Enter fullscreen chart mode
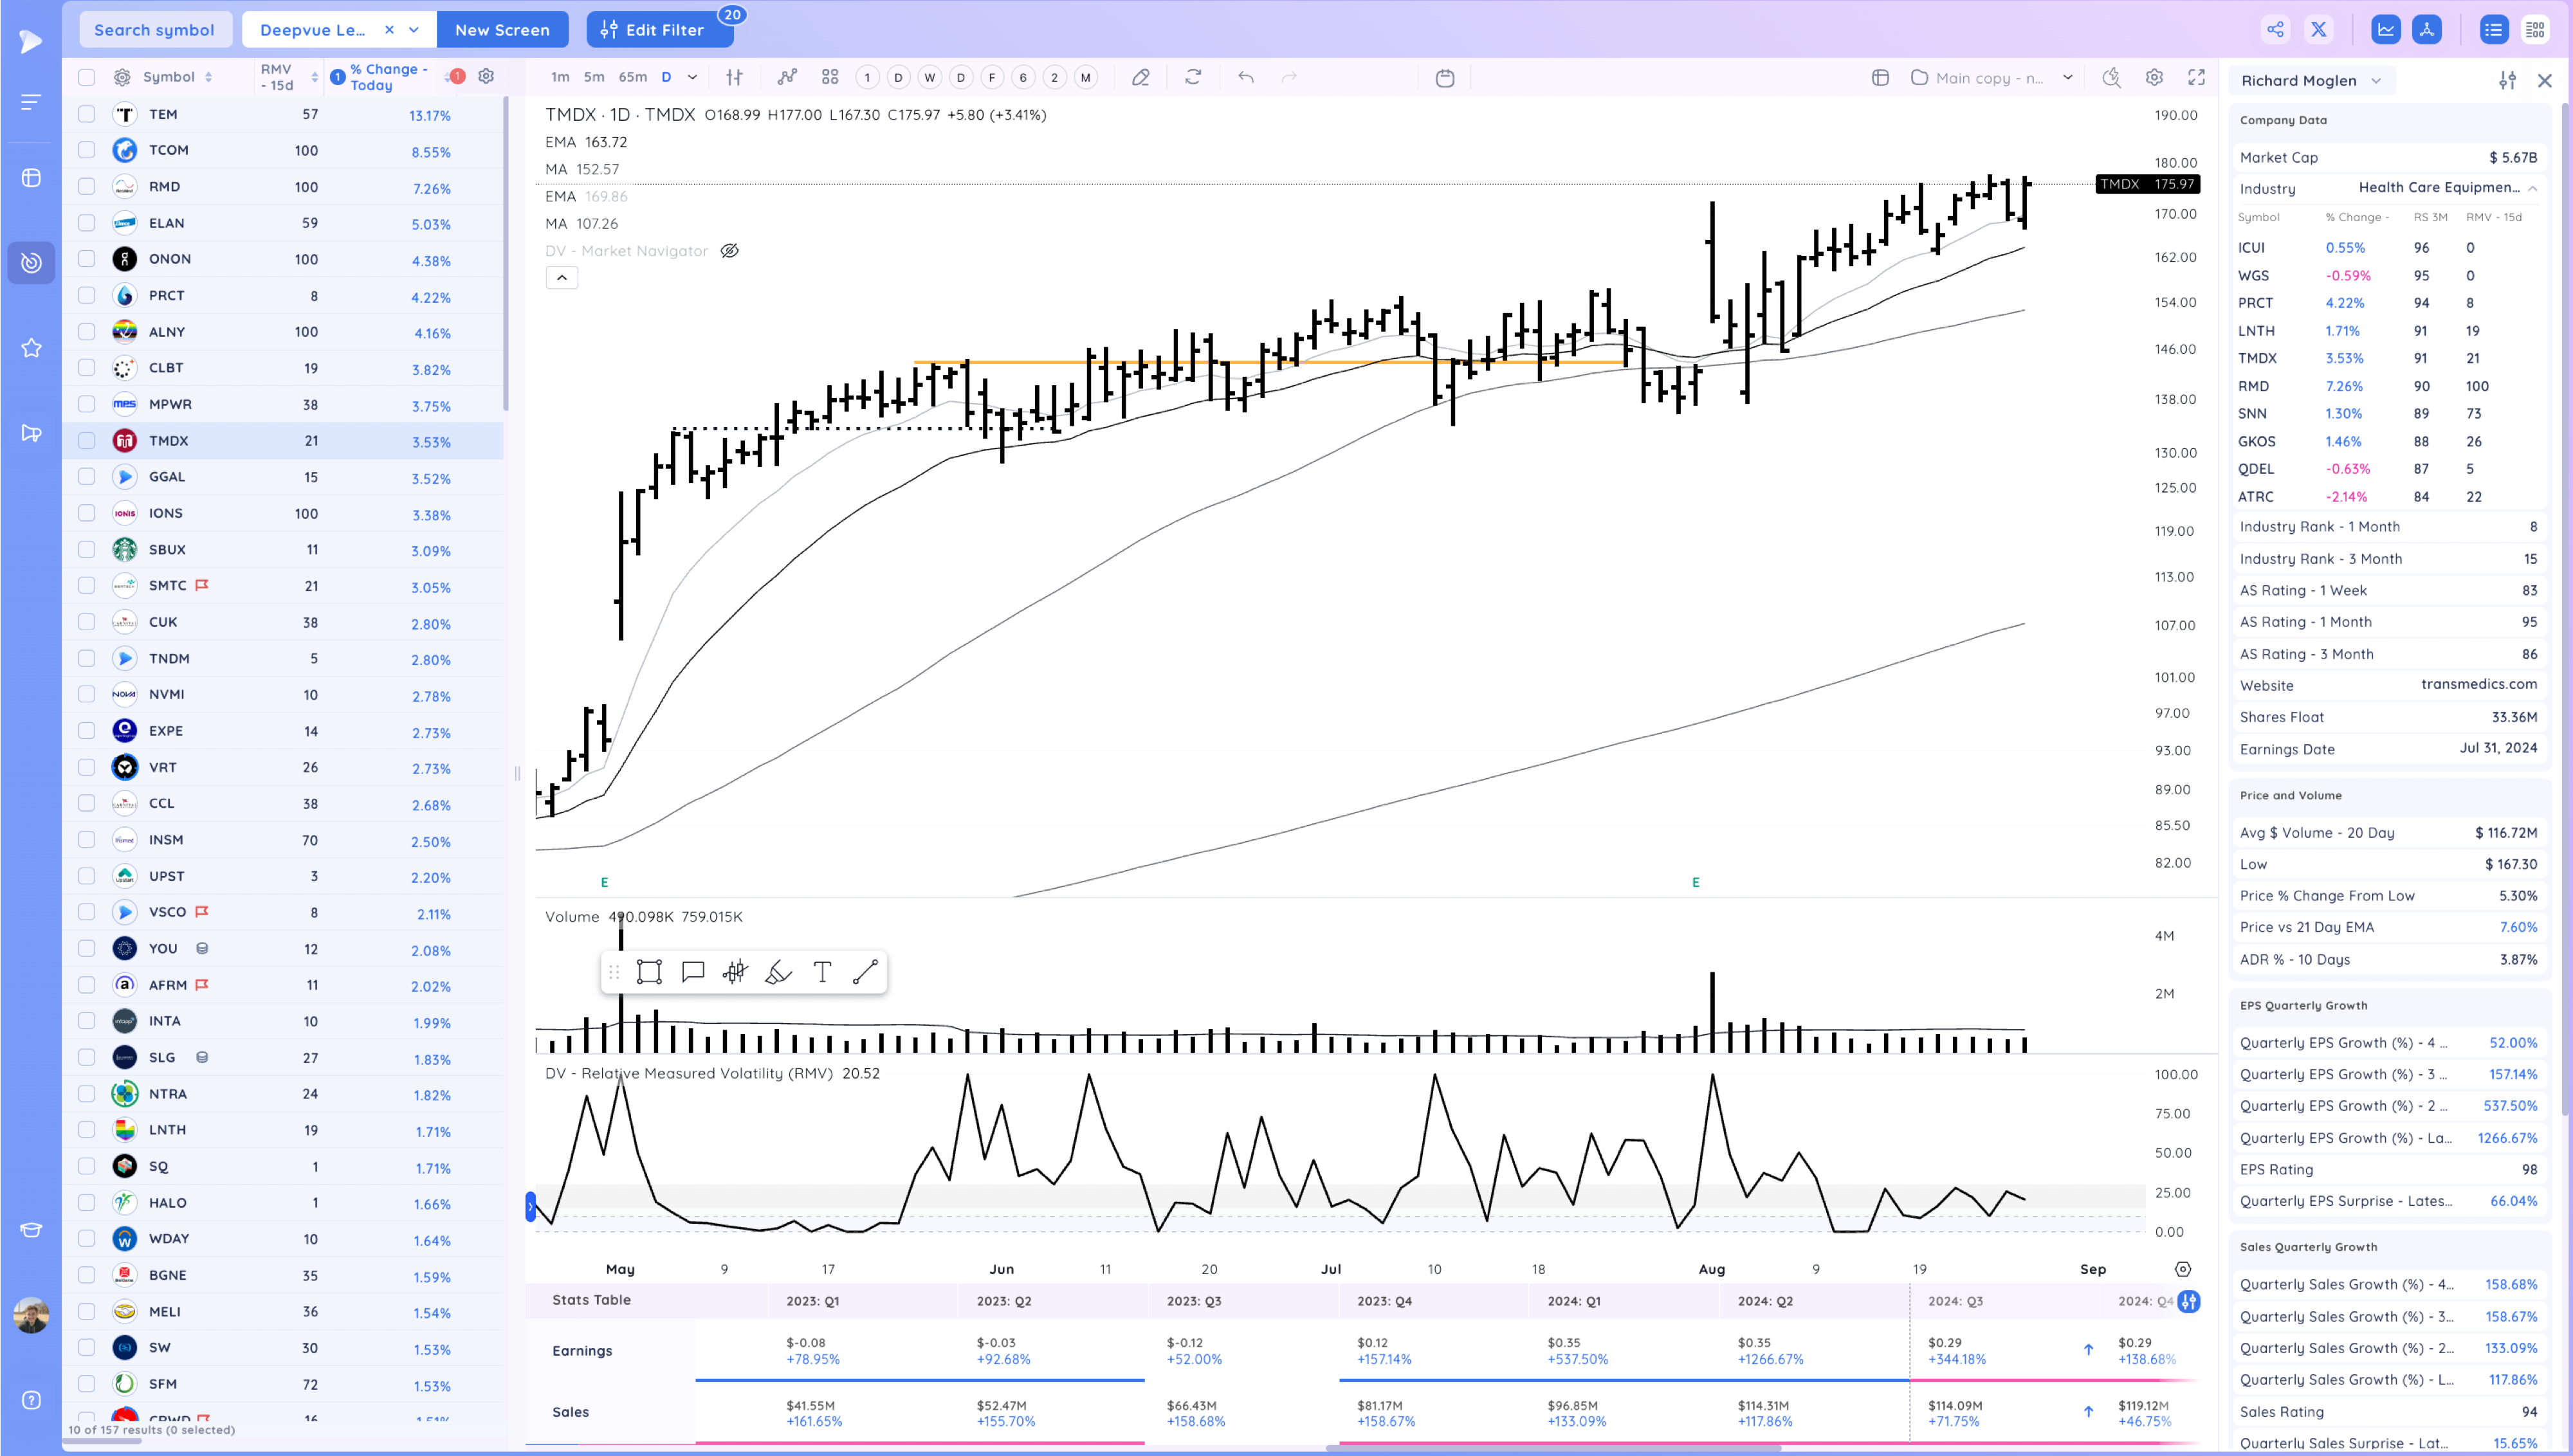 click(x=2197, y=78)
